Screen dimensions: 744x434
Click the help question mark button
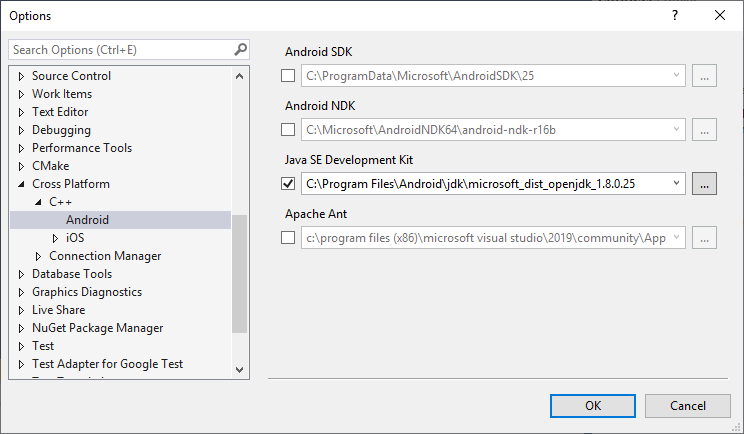[675, 16]
